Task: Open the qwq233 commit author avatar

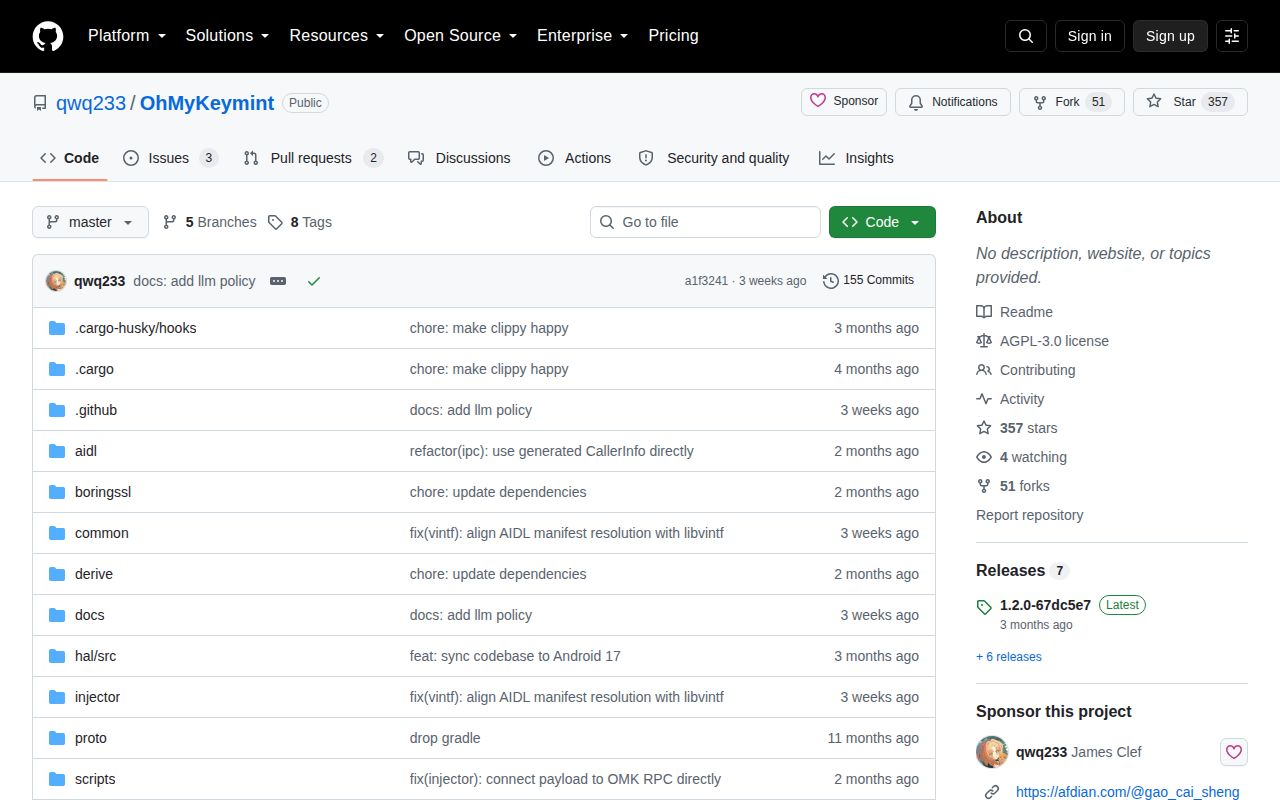Action: point(56,281)
